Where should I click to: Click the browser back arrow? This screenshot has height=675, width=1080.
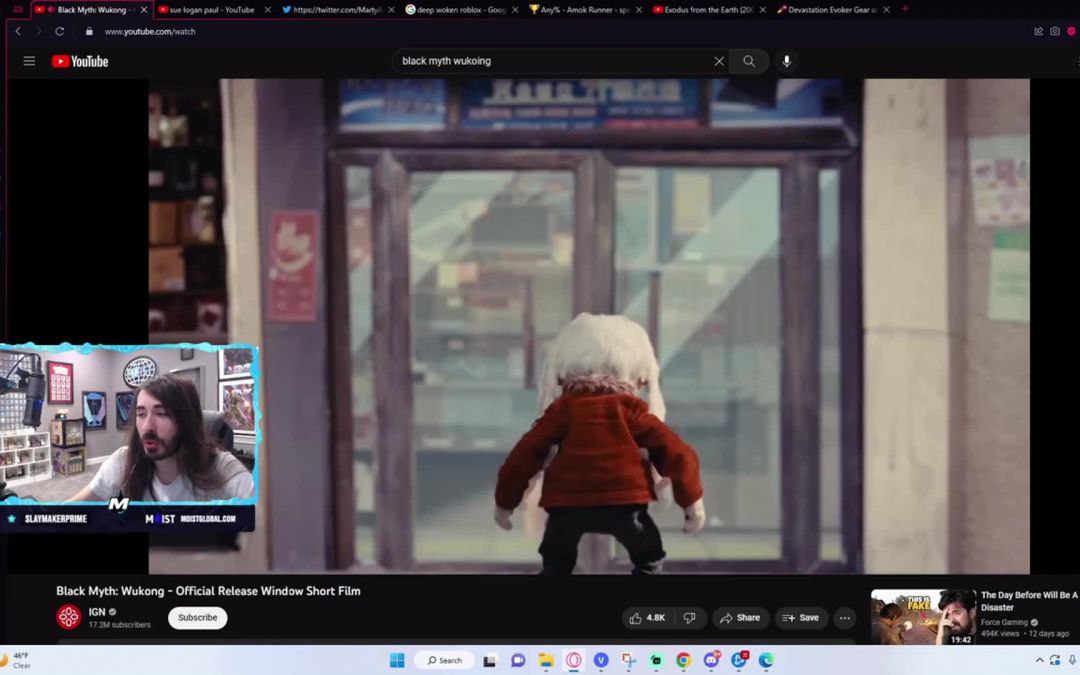click(18, 31)
